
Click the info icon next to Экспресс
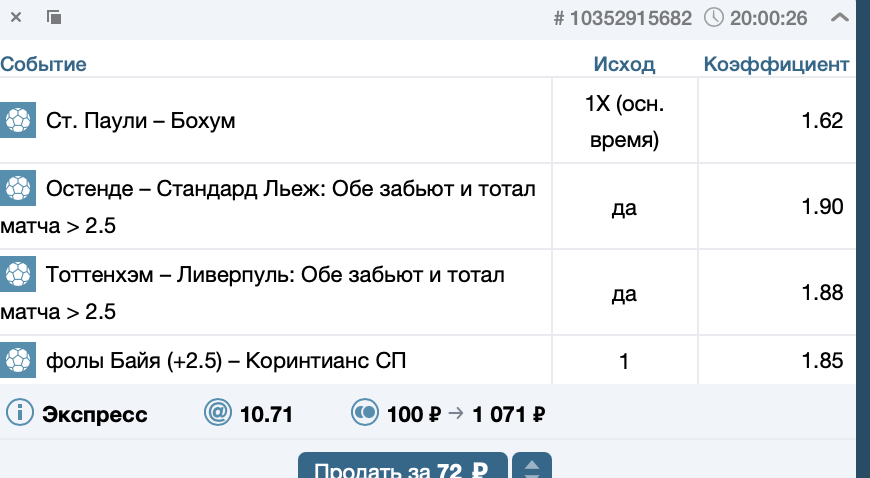(x=19, y=413)
